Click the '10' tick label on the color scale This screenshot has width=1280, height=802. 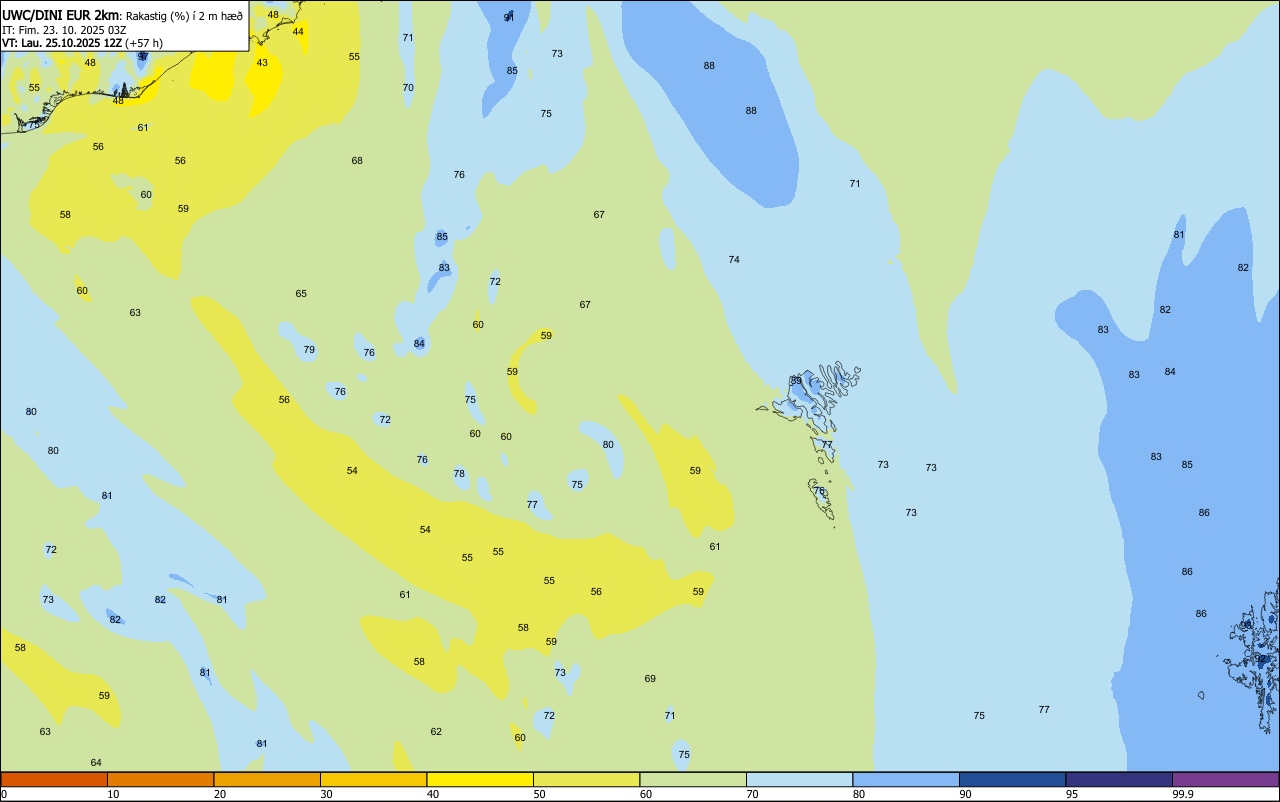113,794
